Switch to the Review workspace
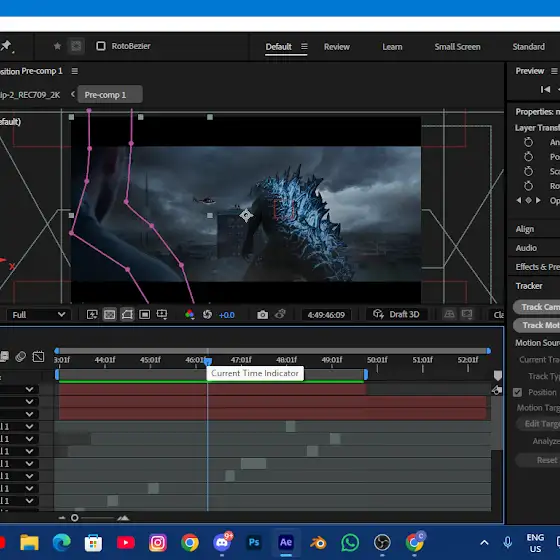 (x=337, y=47)
